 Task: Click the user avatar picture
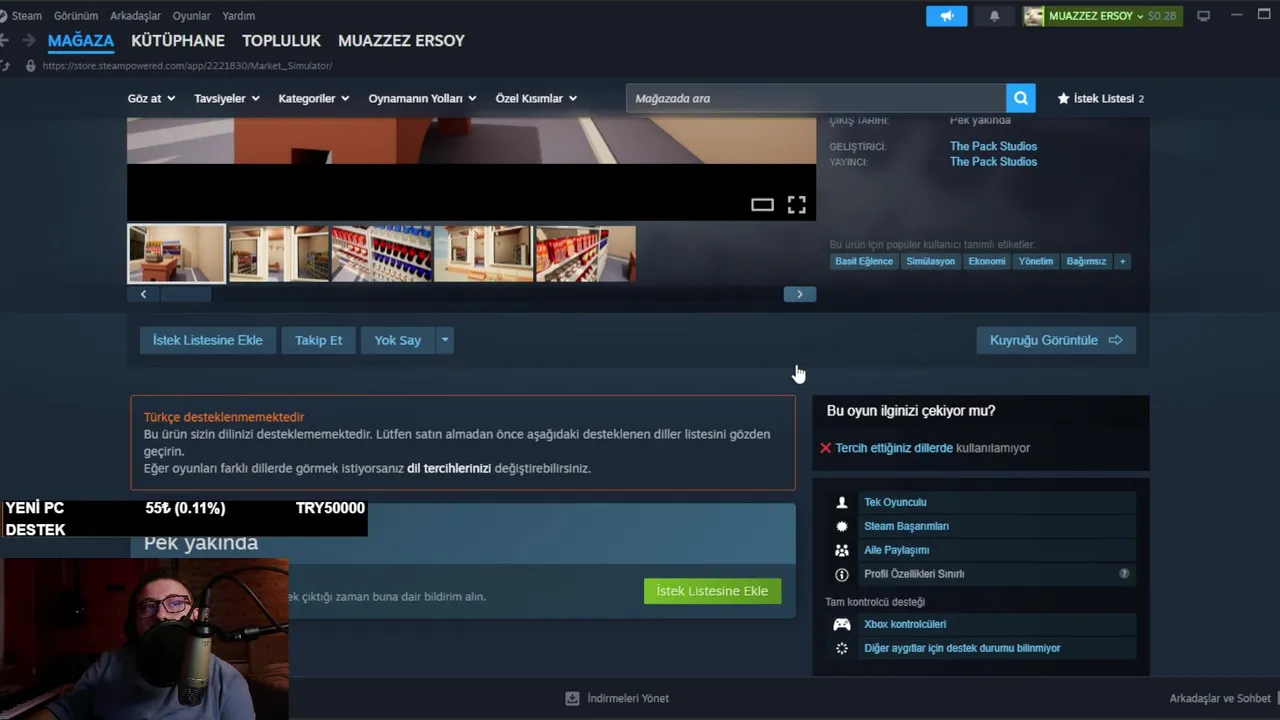point(1034,16)
